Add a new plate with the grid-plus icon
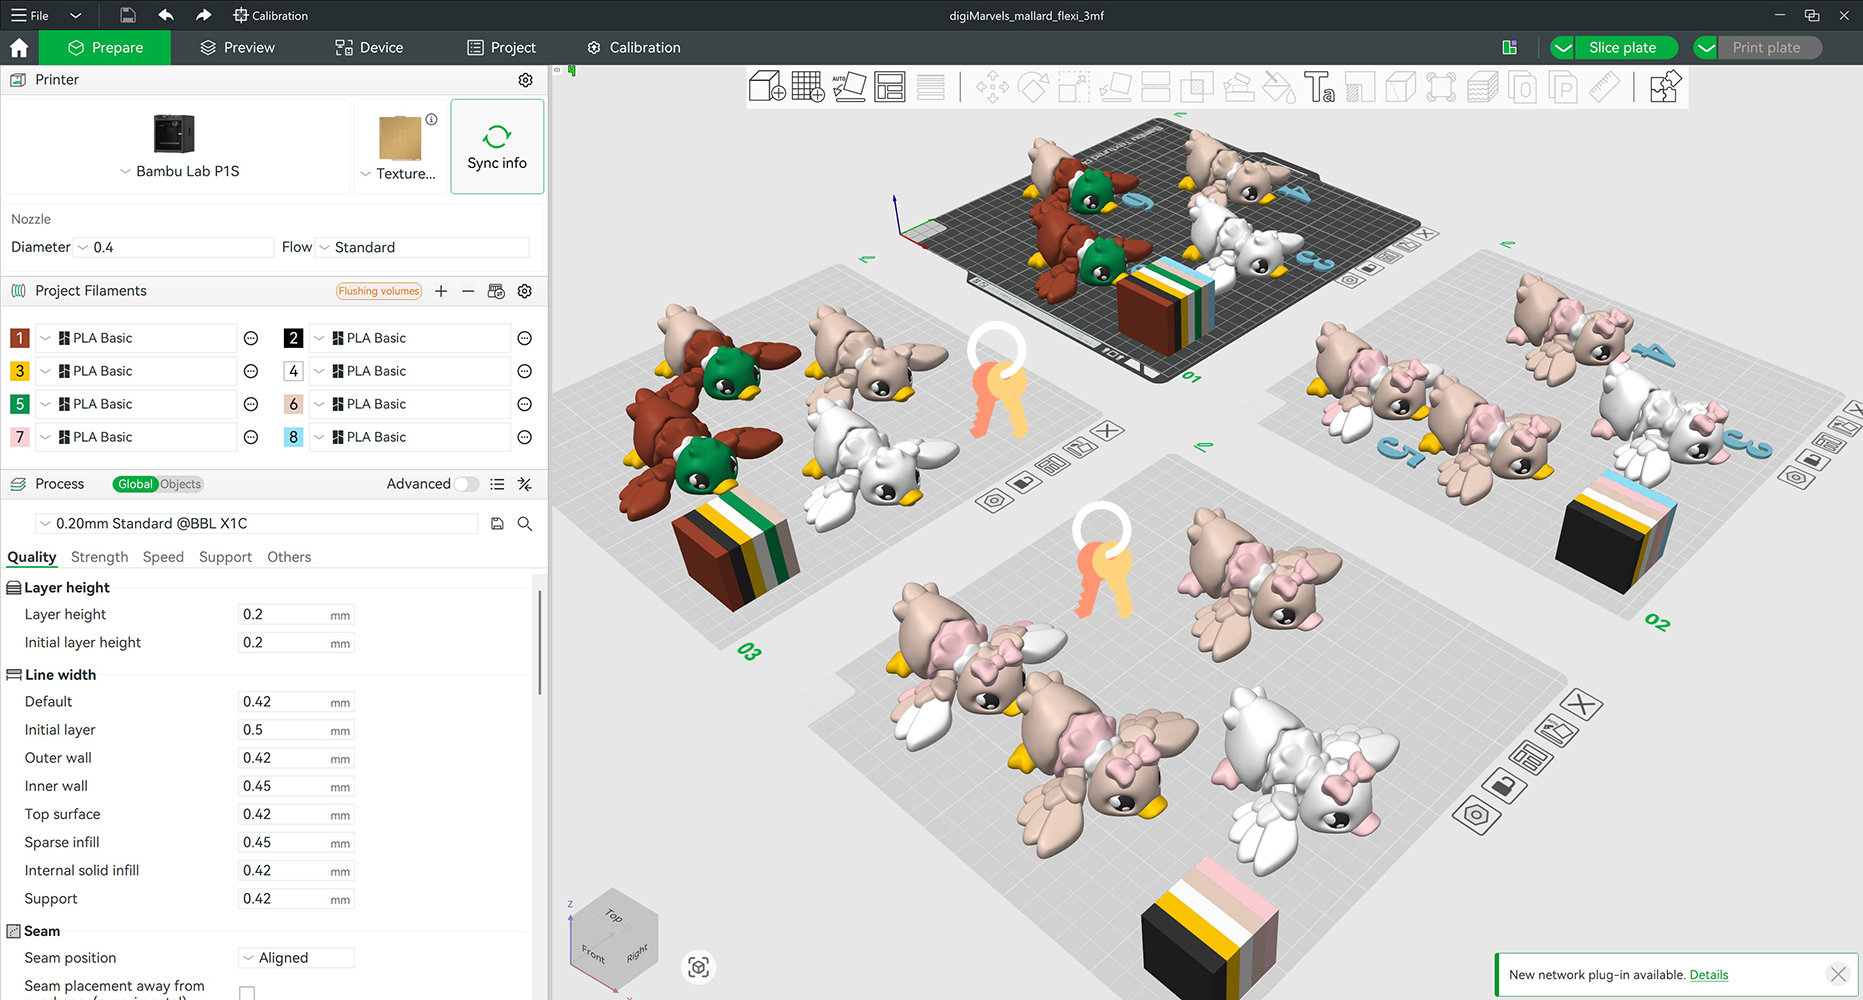The image size is (1863, 1000). [808, 87]
